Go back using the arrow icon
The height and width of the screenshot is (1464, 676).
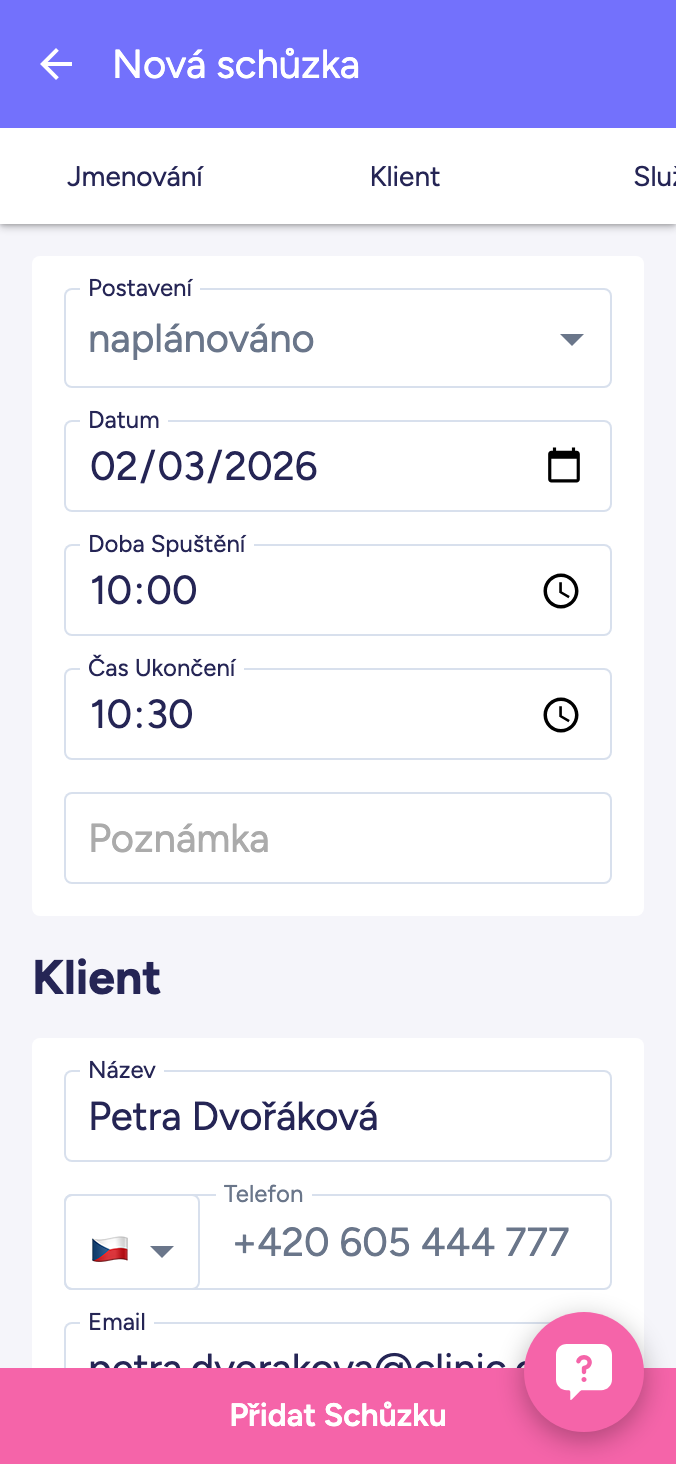(x=56, y=65)
